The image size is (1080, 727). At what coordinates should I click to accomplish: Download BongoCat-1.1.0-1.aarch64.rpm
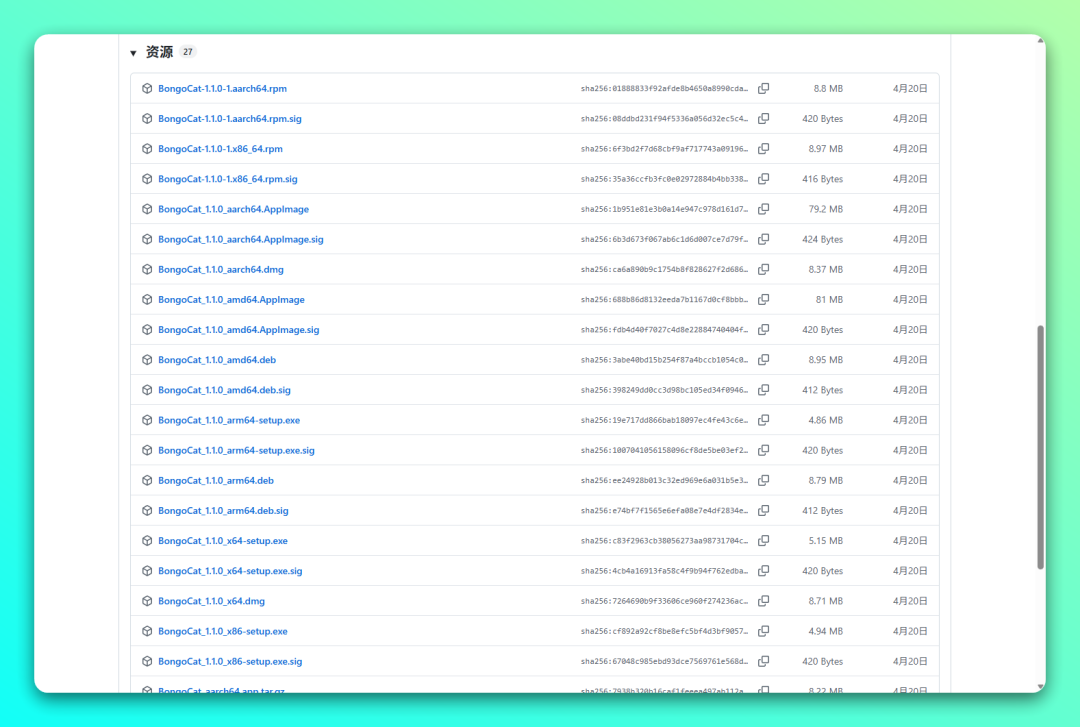click(x=222, y=88)
